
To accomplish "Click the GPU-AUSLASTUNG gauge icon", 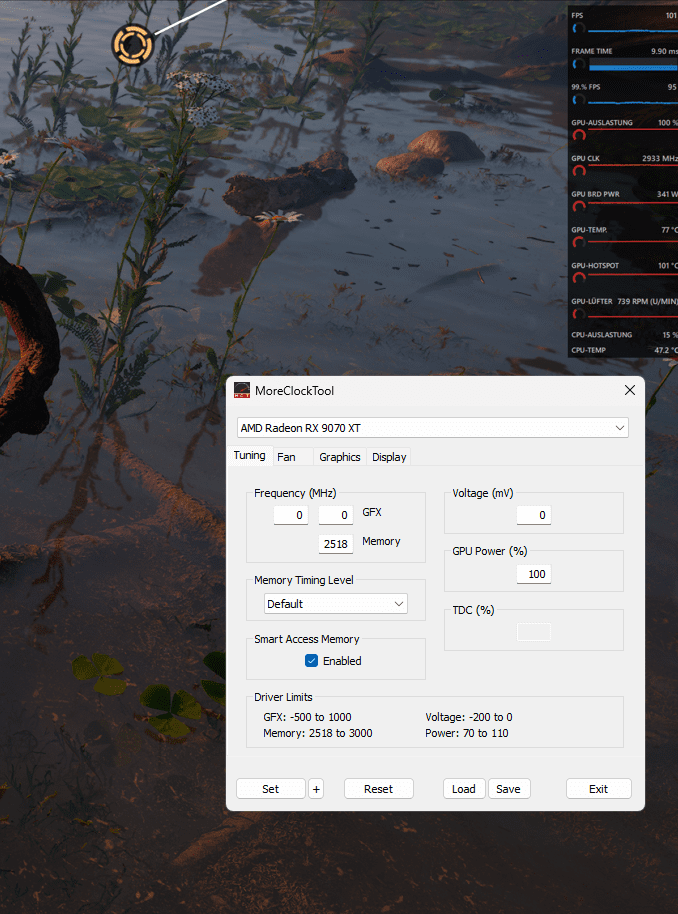I will (x=579, y=136).
